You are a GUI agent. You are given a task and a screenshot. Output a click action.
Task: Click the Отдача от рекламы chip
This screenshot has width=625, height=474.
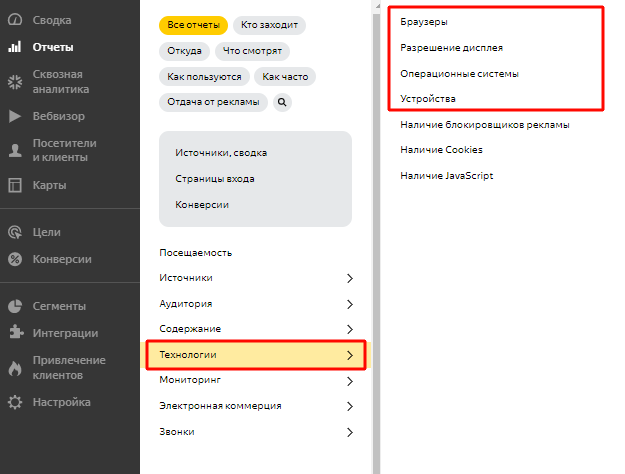(213, 102)
